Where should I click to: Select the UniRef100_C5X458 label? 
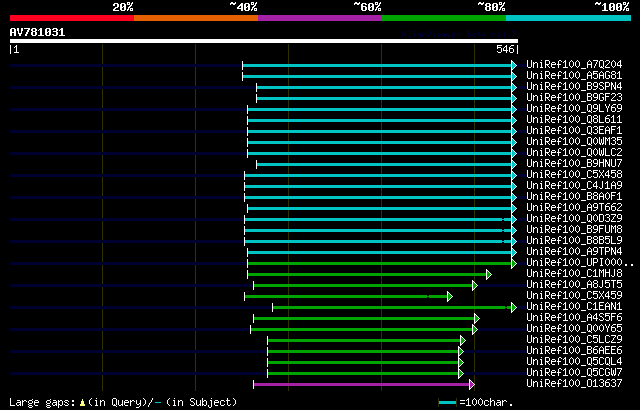point(574,175)
